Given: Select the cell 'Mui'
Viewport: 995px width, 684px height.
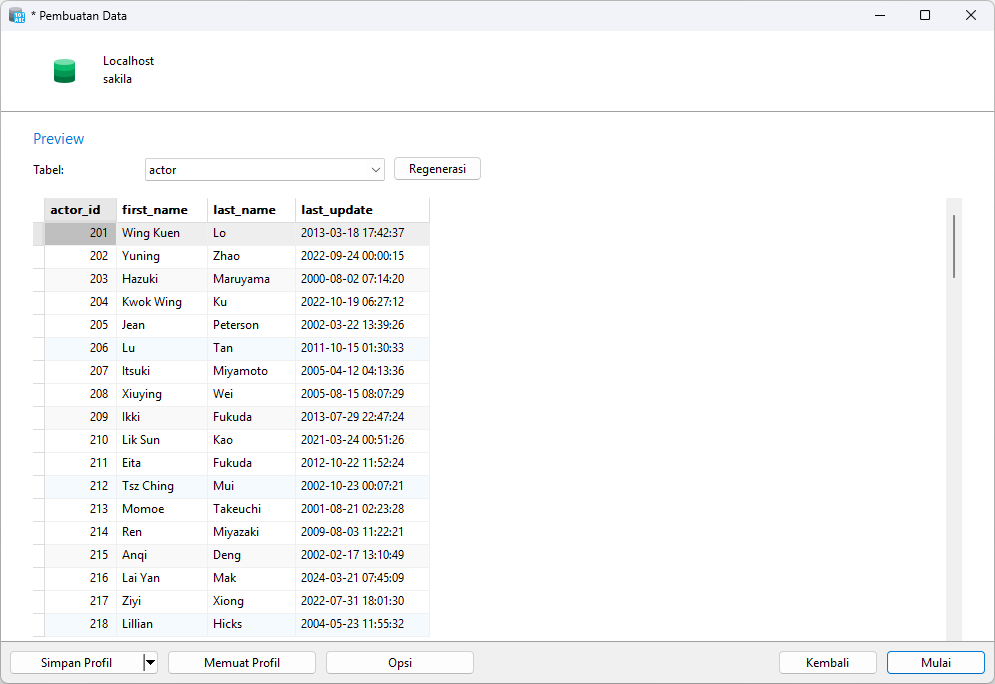Looking at the screenshot, I should pos(251,486).
